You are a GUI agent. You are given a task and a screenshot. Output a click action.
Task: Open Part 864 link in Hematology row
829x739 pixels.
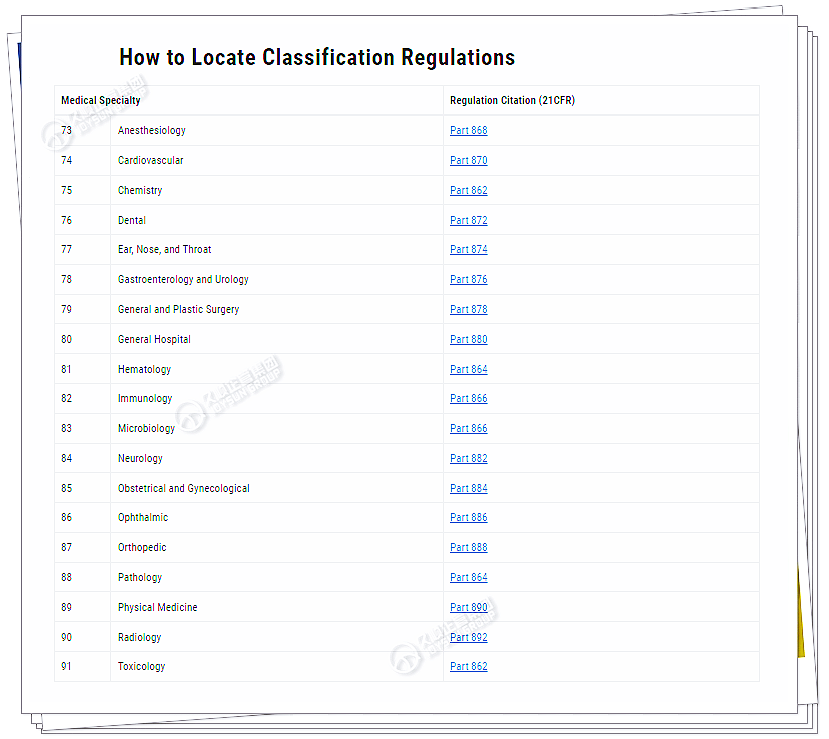(468, 370)
